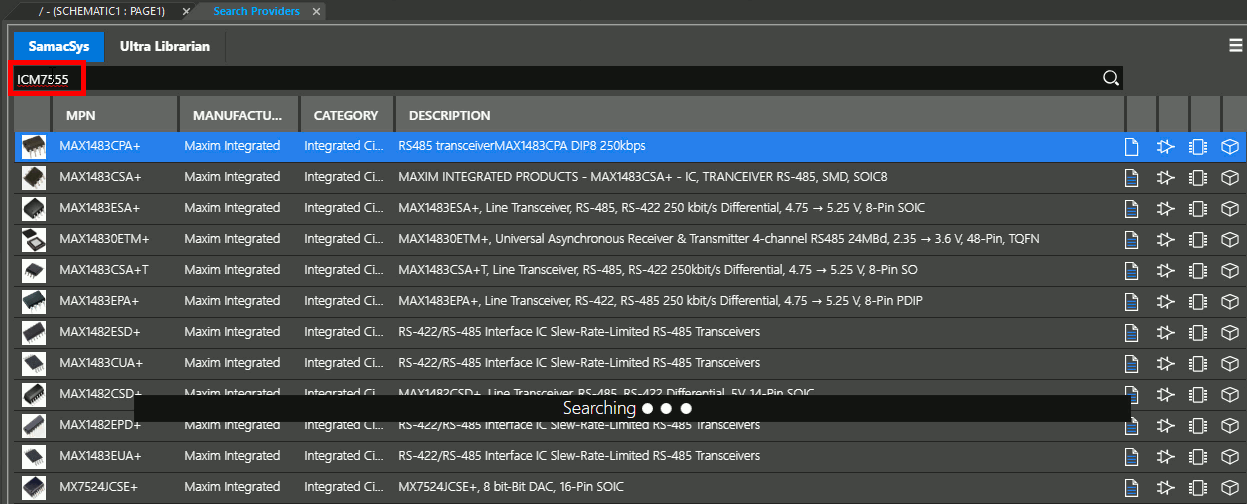View footprint for MAX1483CPA+
This screenshot has height=504, width=1247.
point(1197,147)
